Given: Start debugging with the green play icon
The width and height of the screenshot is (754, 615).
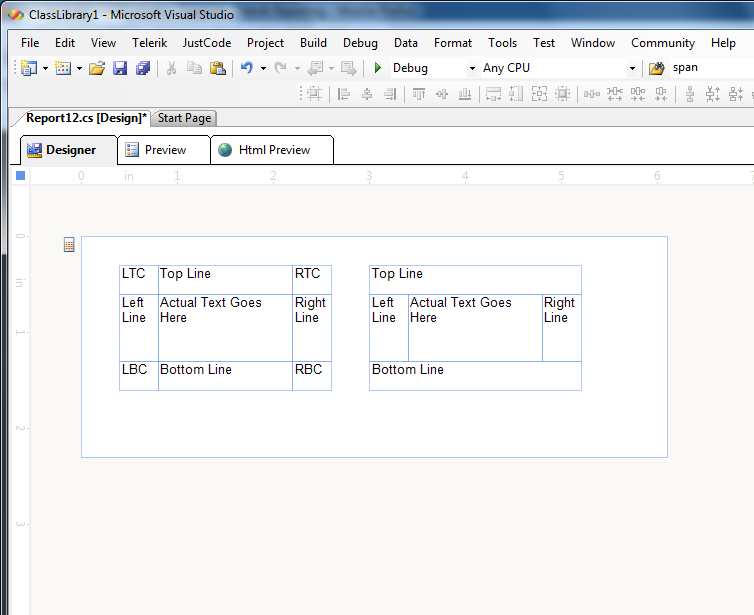Looking at the screenshot, I should (377, 68).
